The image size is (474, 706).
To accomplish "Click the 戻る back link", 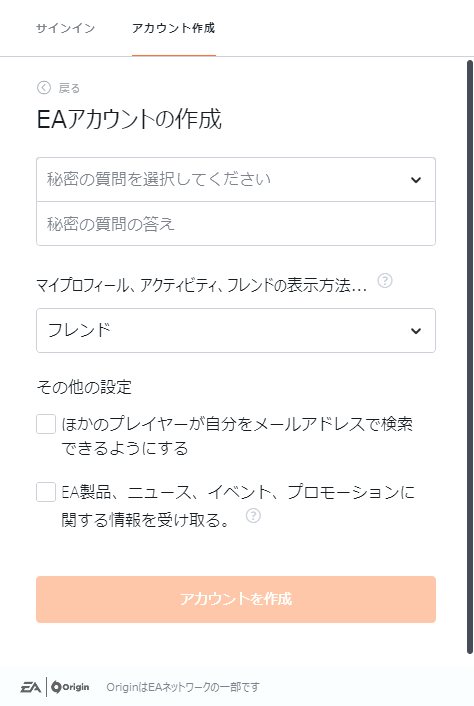I will point(69,88).
